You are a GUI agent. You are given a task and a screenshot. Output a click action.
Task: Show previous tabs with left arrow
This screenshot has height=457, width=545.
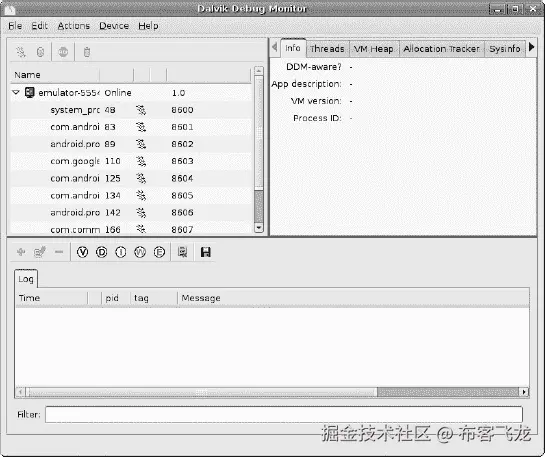[x=275, y=47]
